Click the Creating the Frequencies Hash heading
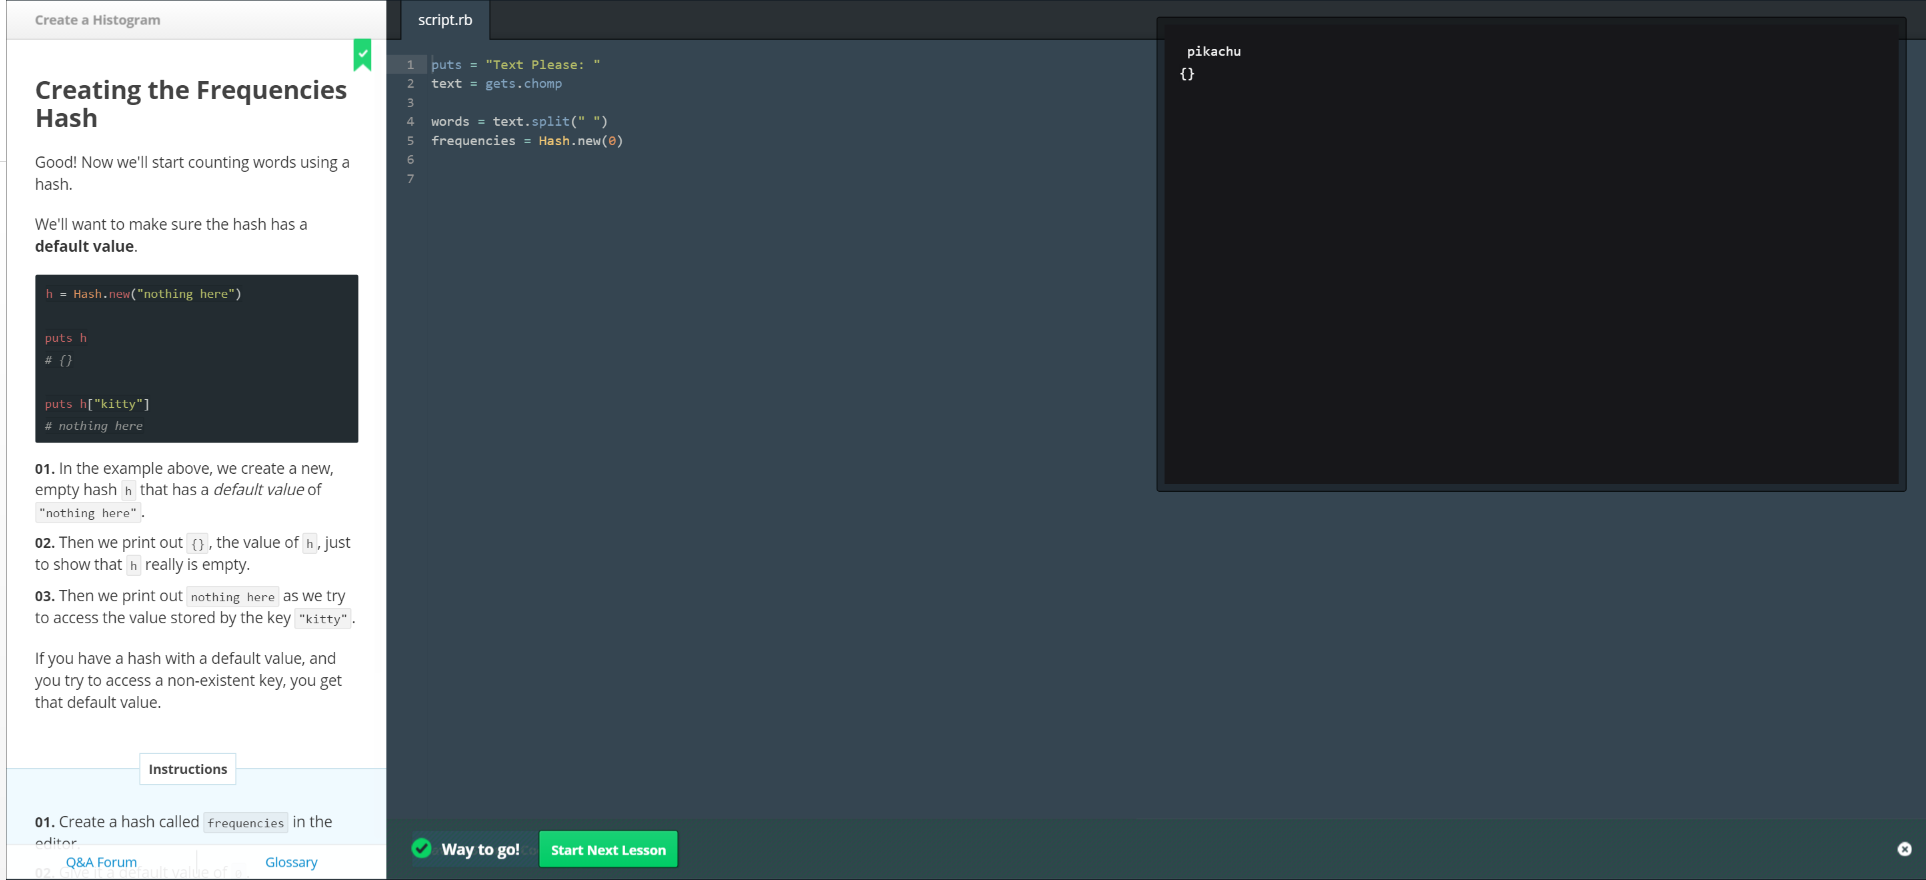 point(191,104)
